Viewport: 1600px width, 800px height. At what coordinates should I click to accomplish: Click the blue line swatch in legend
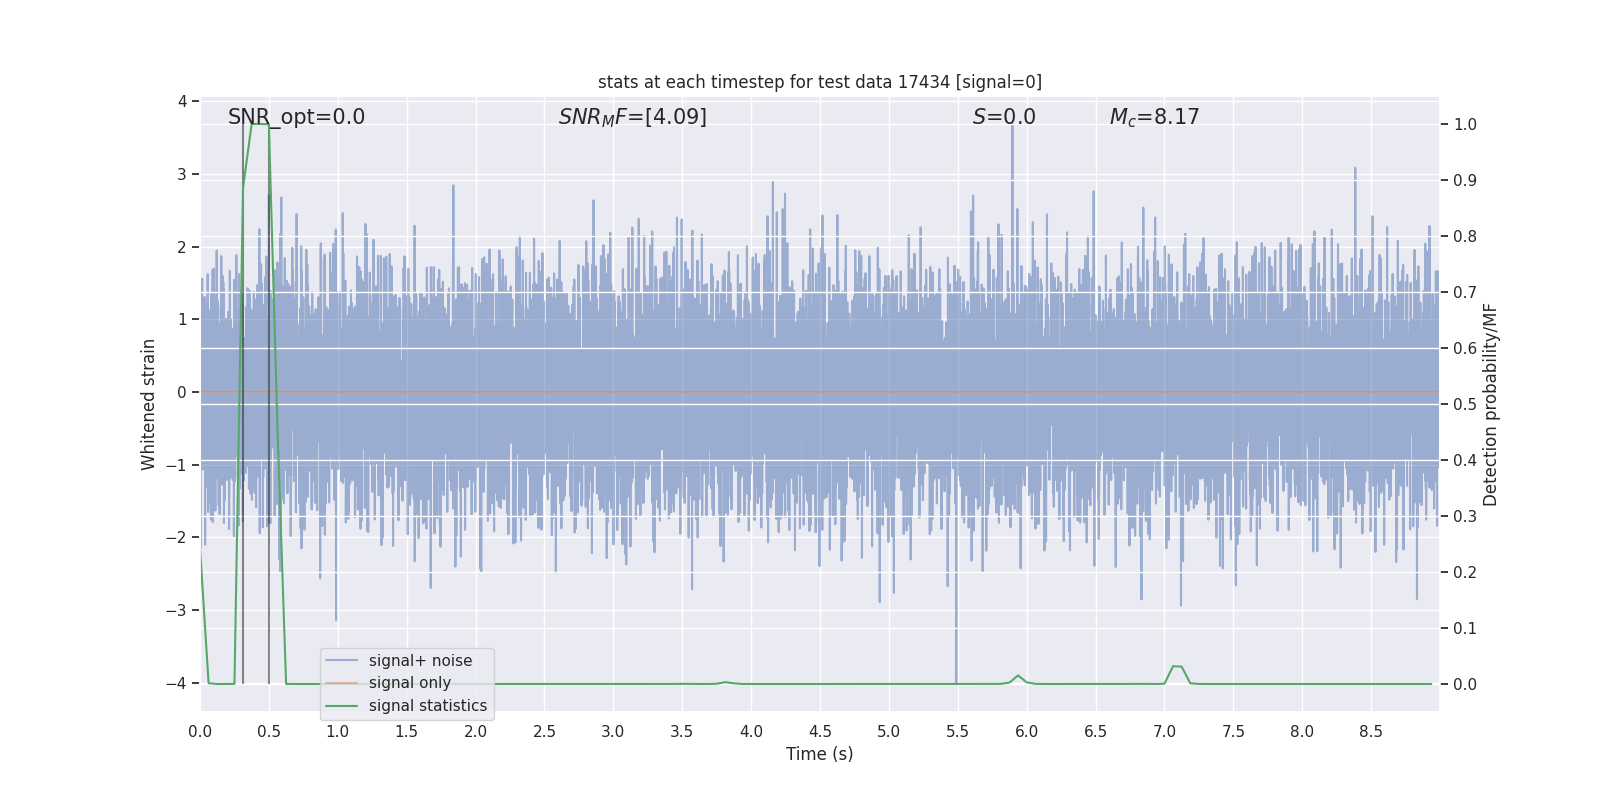[342, 661]
